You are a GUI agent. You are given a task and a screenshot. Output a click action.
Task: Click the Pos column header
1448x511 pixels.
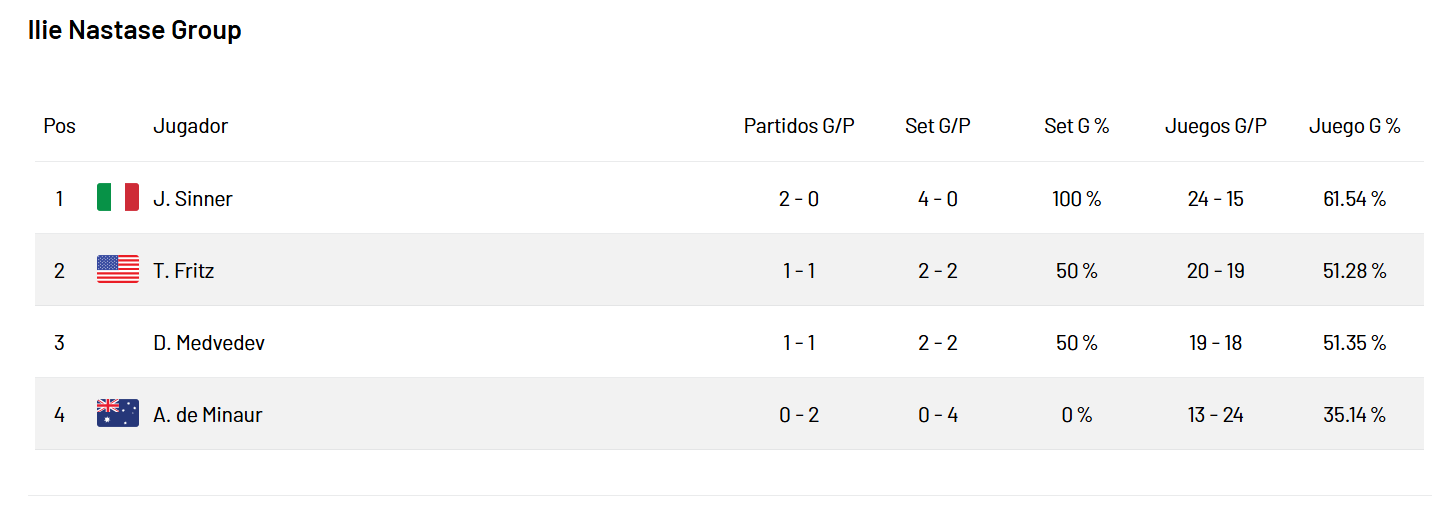pyautogui.click(x=60, y=126)
